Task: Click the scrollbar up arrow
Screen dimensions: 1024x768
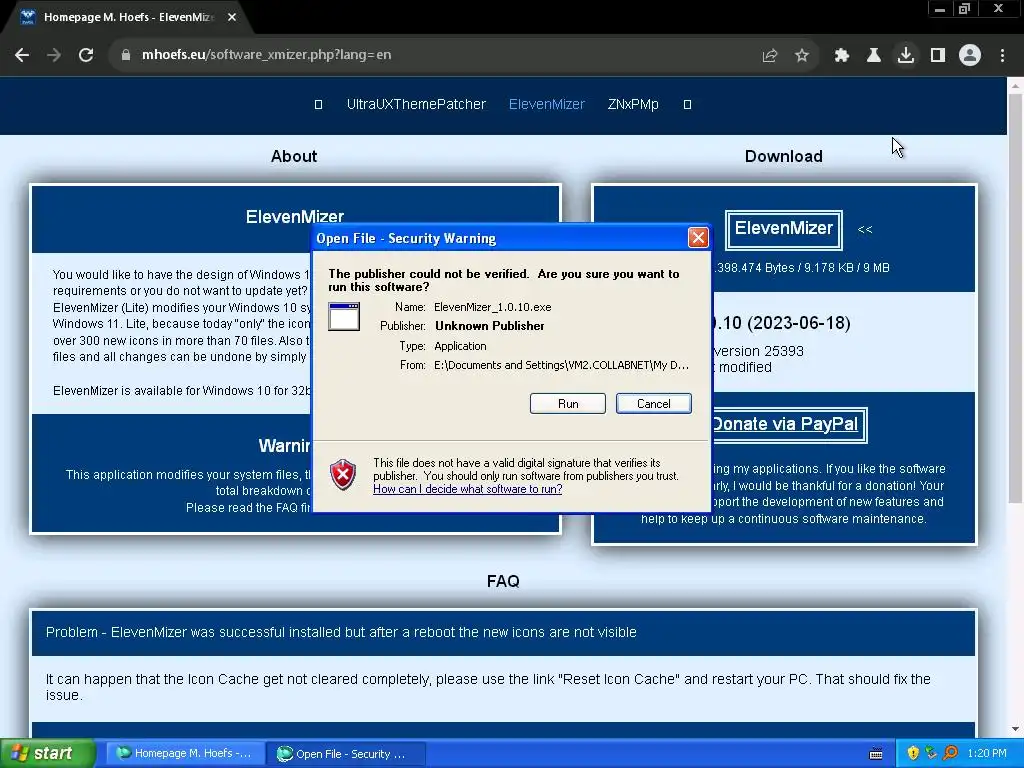Action: [1015, 85]
